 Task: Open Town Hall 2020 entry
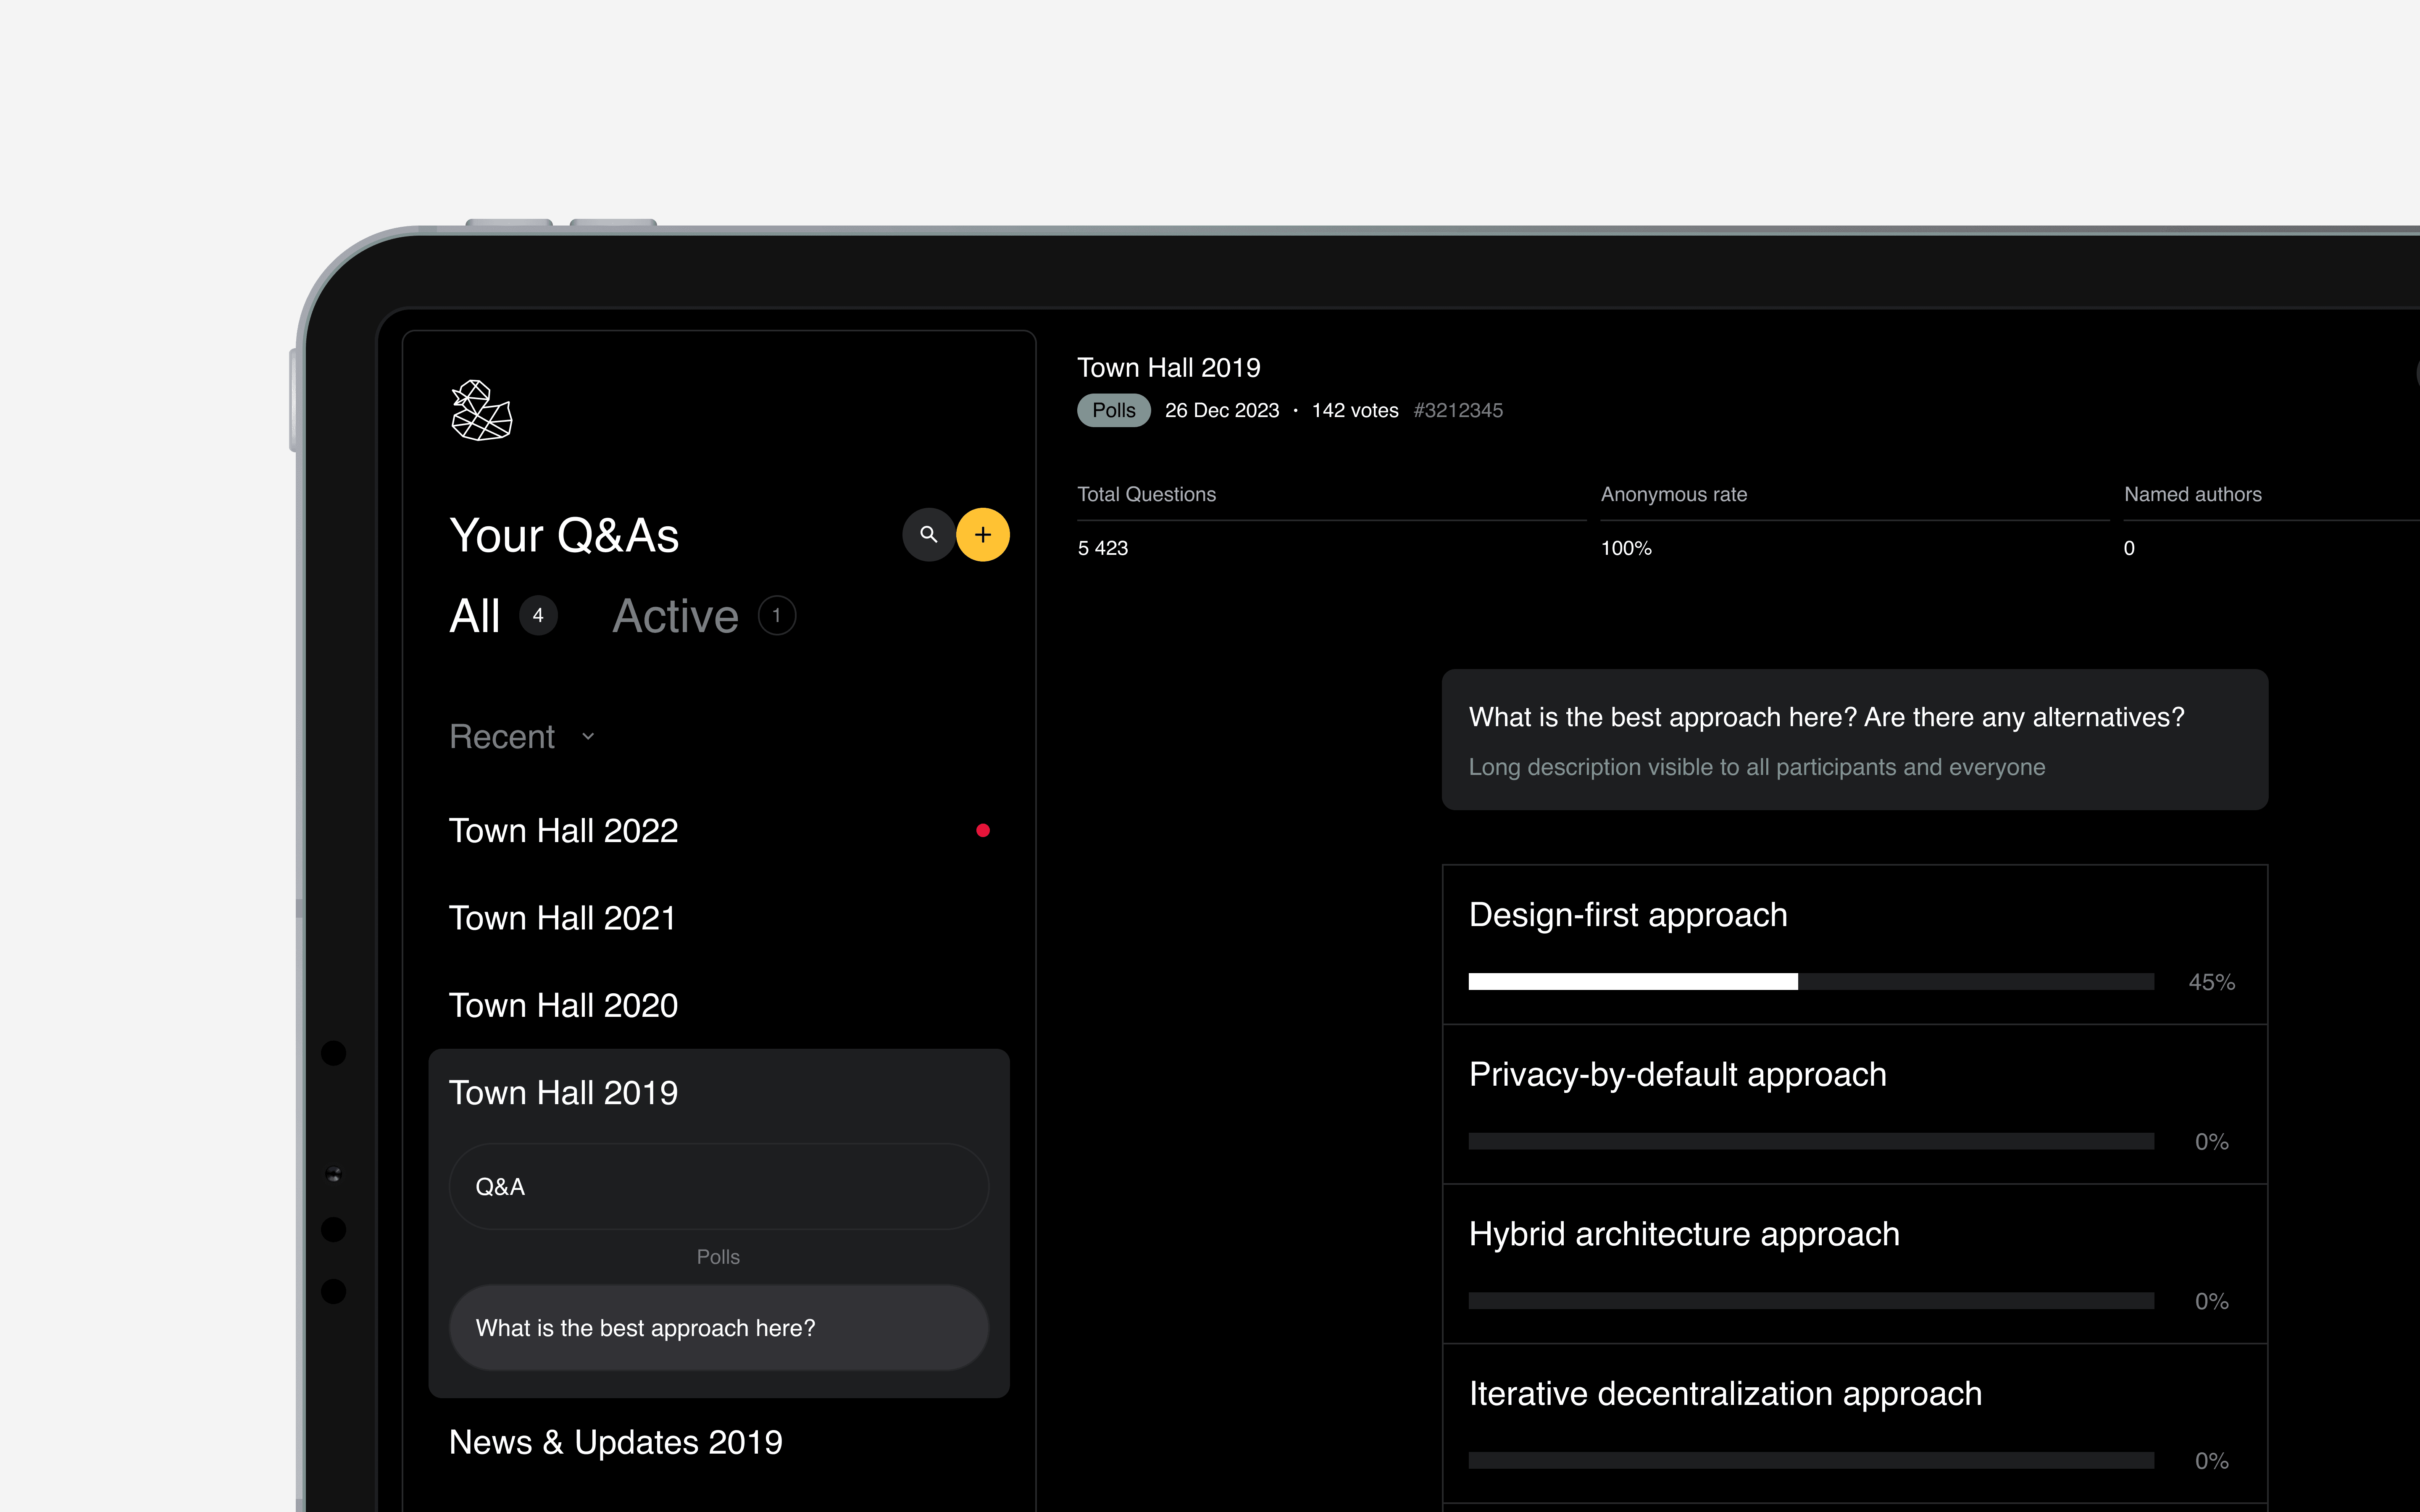(563, 1005)
